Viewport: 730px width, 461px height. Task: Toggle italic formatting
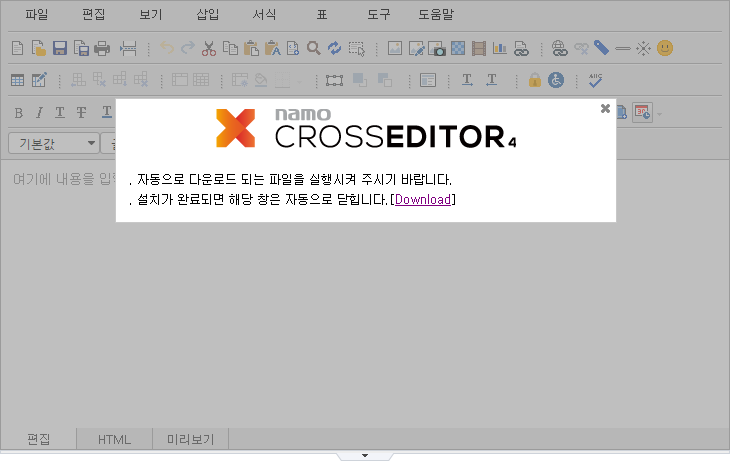tap(39, 113)
